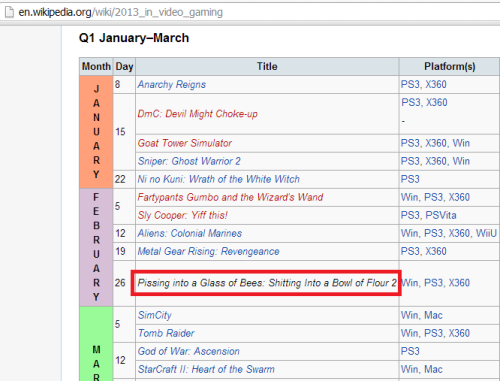500x381 pixels.
Task: Click the day 15 cell
Action: (x=124, y=132)
